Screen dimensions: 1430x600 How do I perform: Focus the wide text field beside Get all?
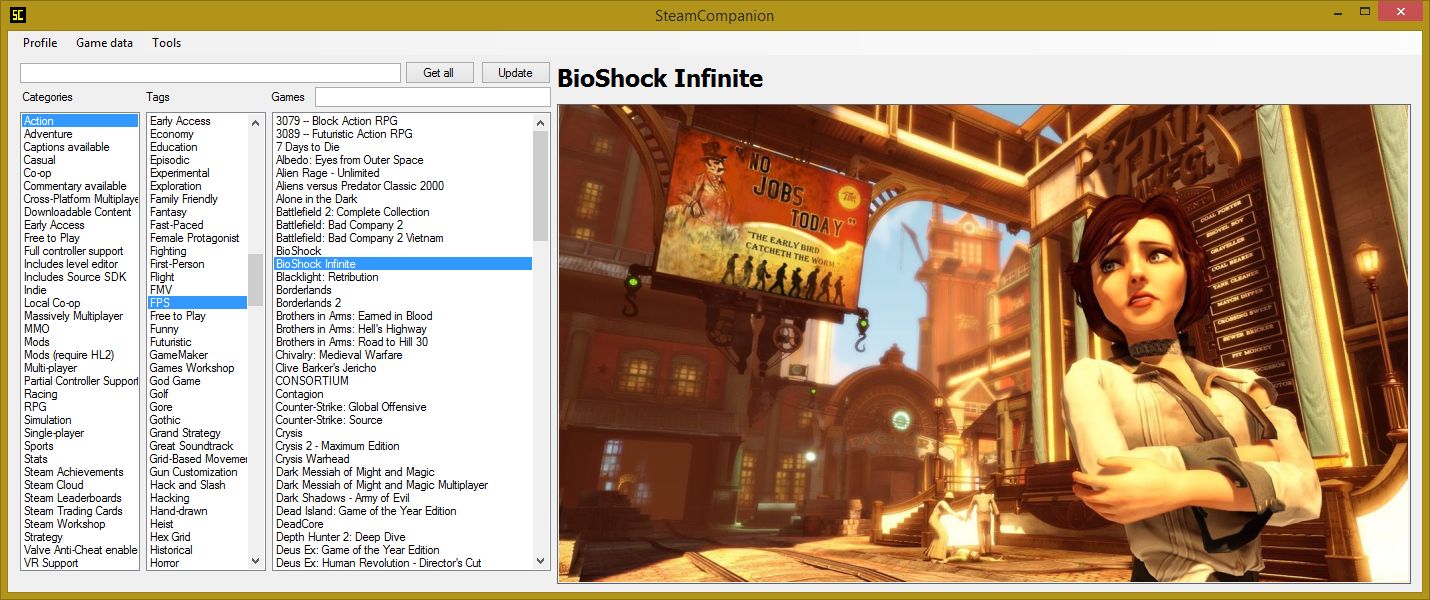click(210, 73)
